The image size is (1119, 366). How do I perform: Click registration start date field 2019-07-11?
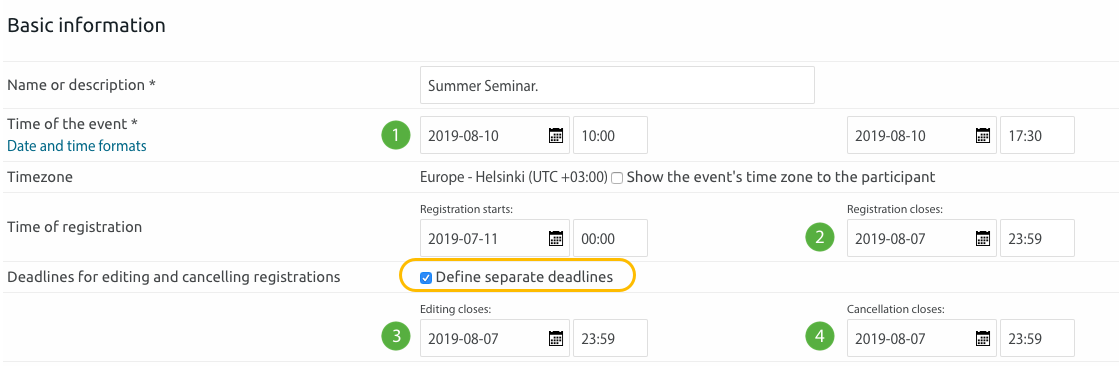(495, 238)
